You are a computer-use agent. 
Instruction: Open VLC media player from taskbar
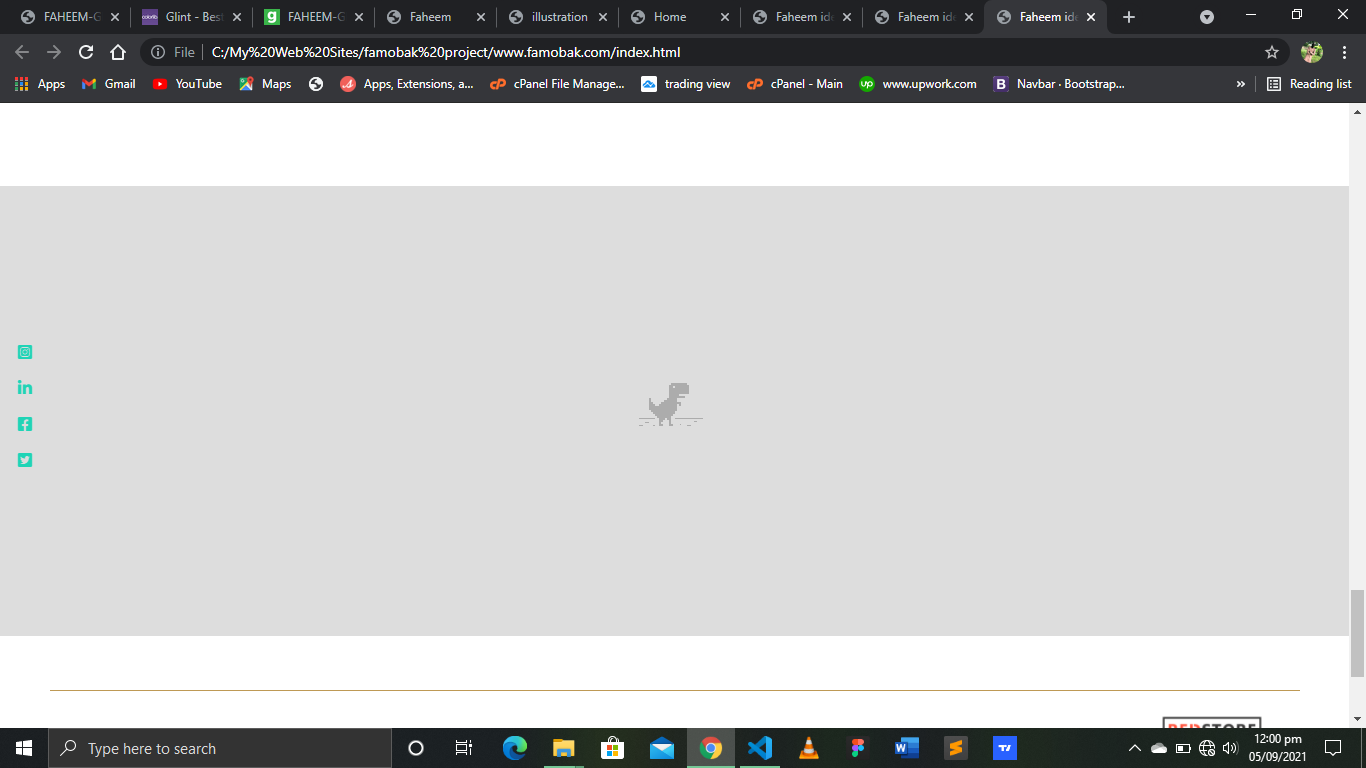pyautogui.click(x=809, y=748)
